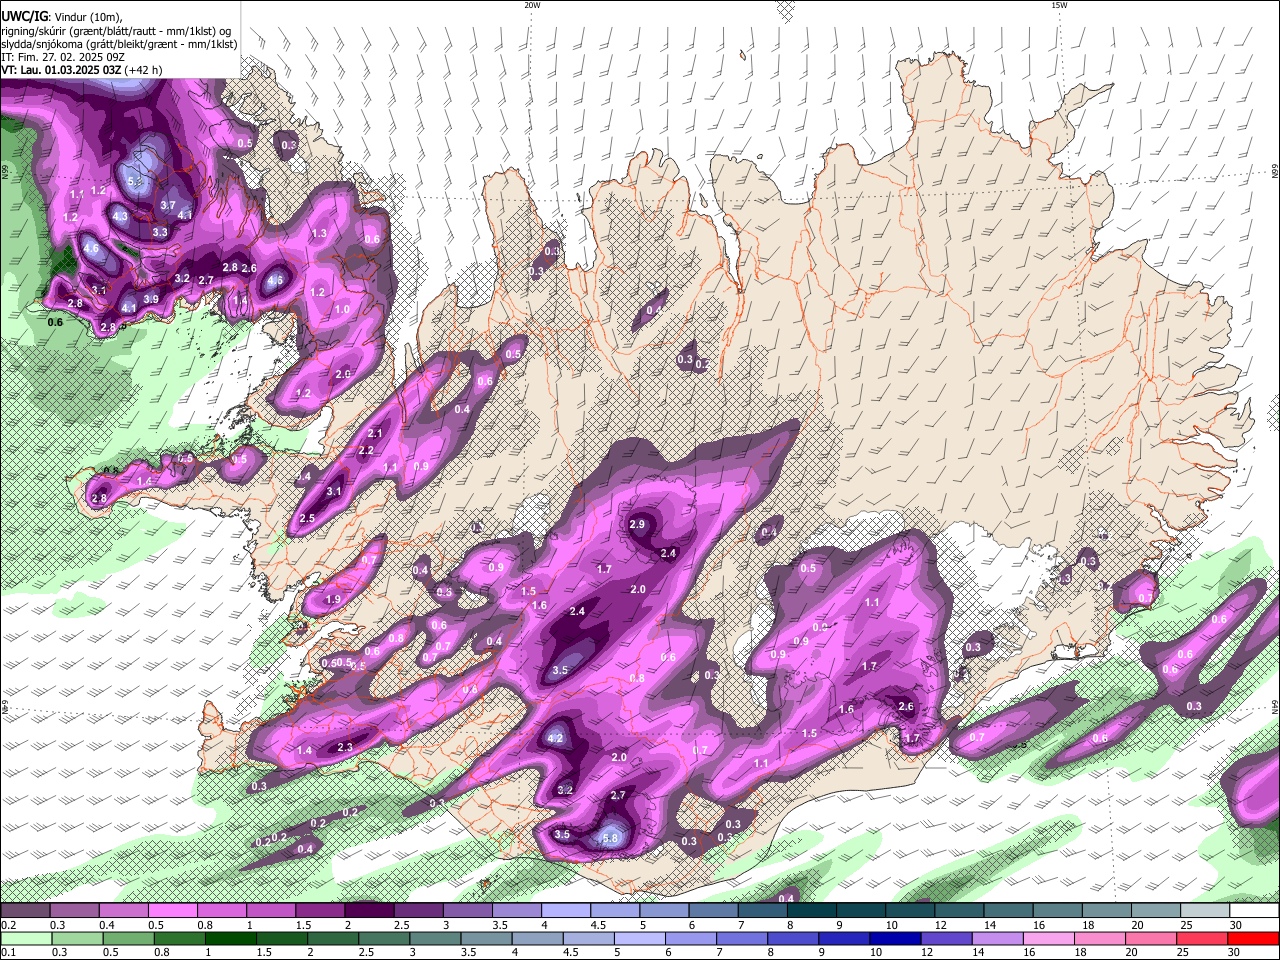Click the black 0.6 label over green area
This screenshot has height=960, width=1280.
tap(55, 322)
